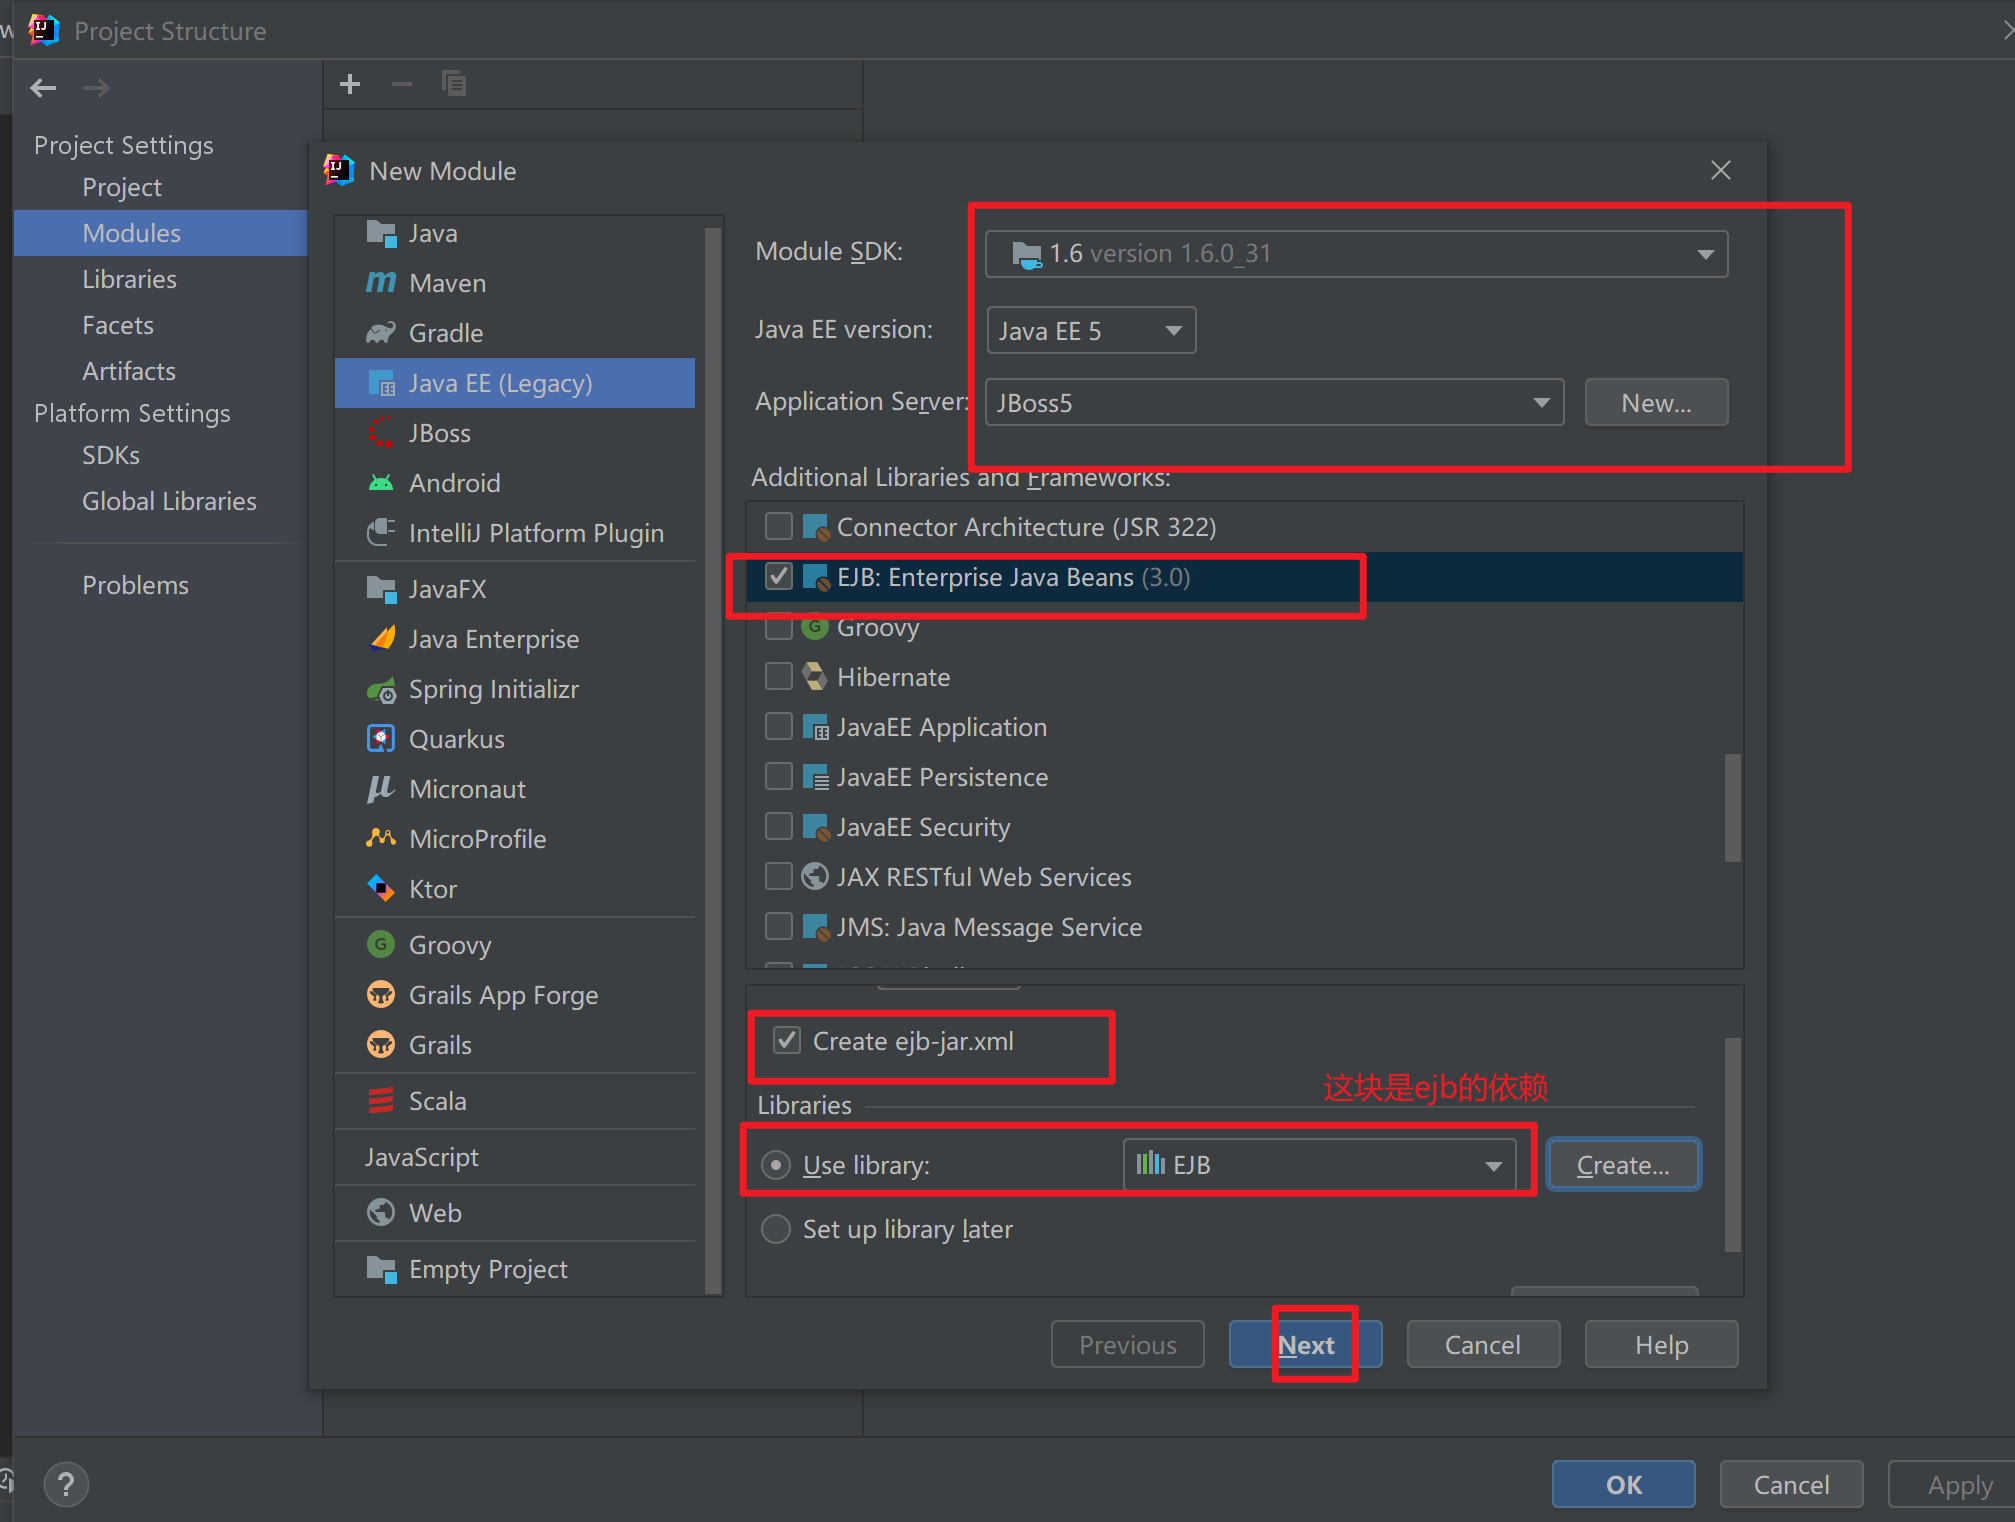Click the IntelliJ Platform Plugin icon

click(381, 533)
